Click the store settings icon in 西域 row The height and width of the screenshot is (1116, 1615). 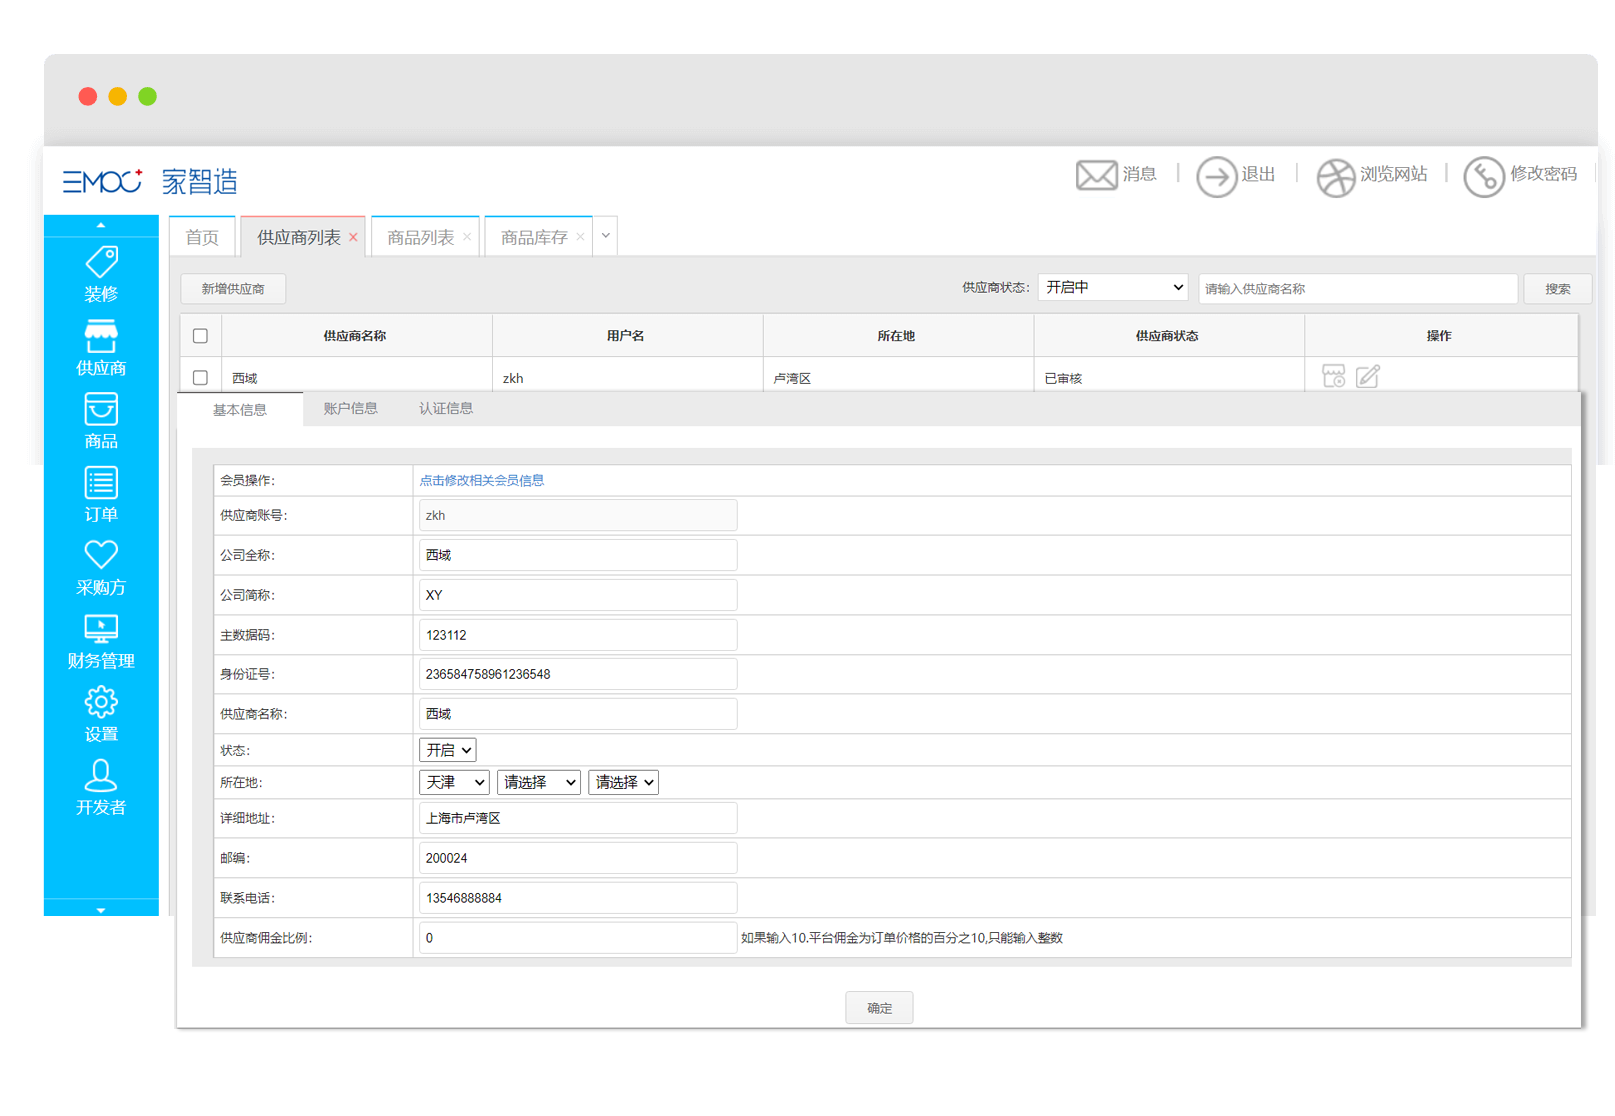click(1334, 376)
